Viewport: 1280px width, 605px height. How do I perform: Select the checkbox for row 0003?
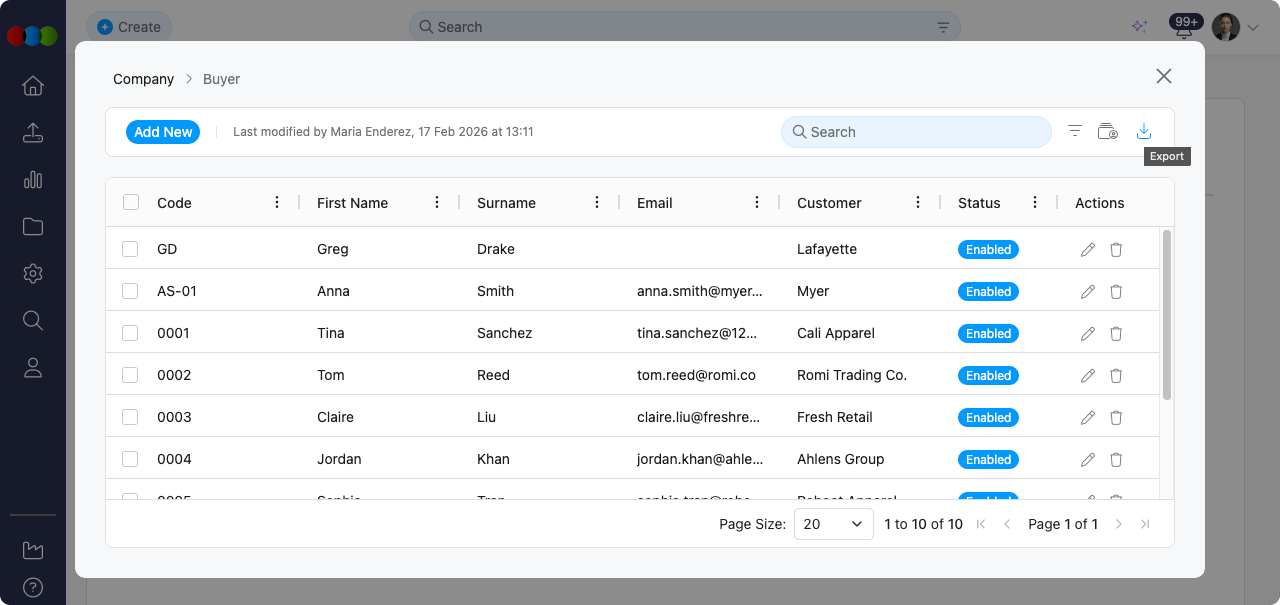tap(130, 418)
